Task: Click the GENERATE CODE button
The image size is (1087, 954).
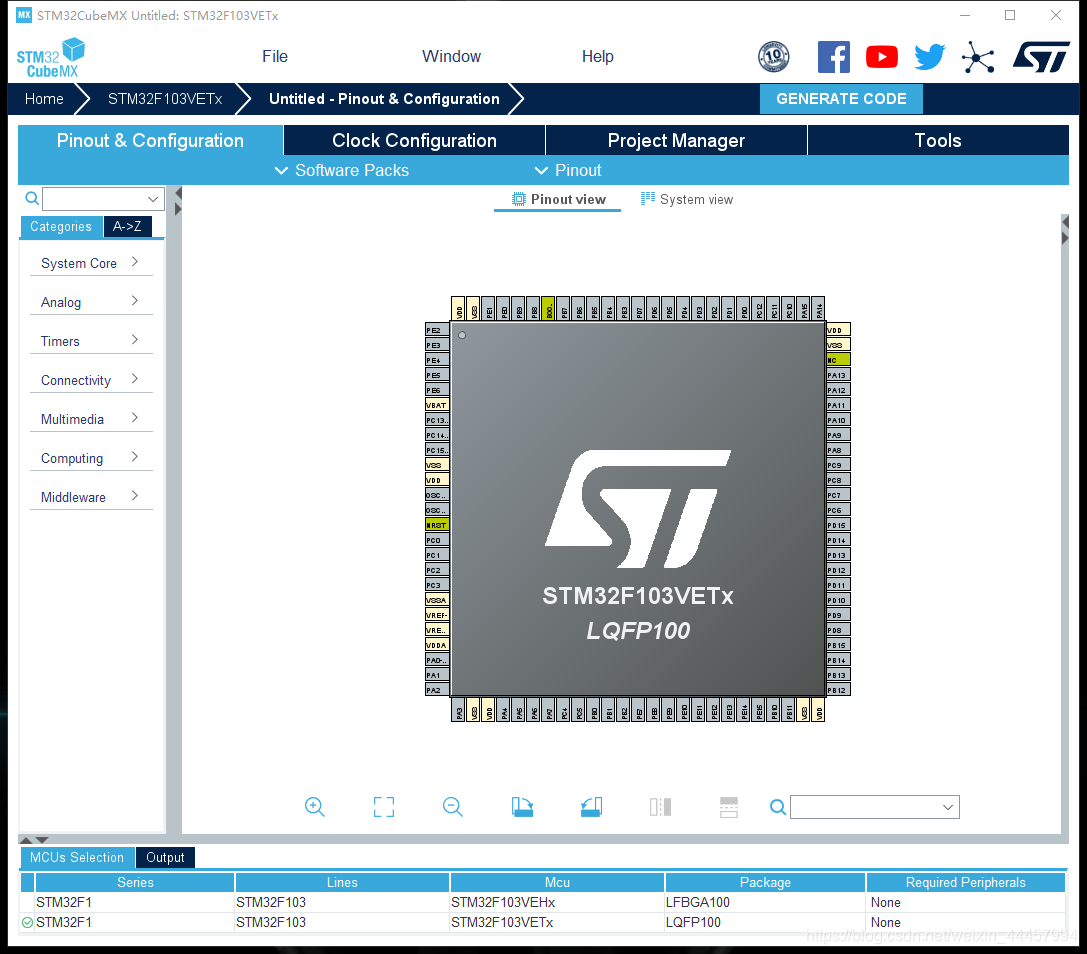Action: tap(841, 98)
